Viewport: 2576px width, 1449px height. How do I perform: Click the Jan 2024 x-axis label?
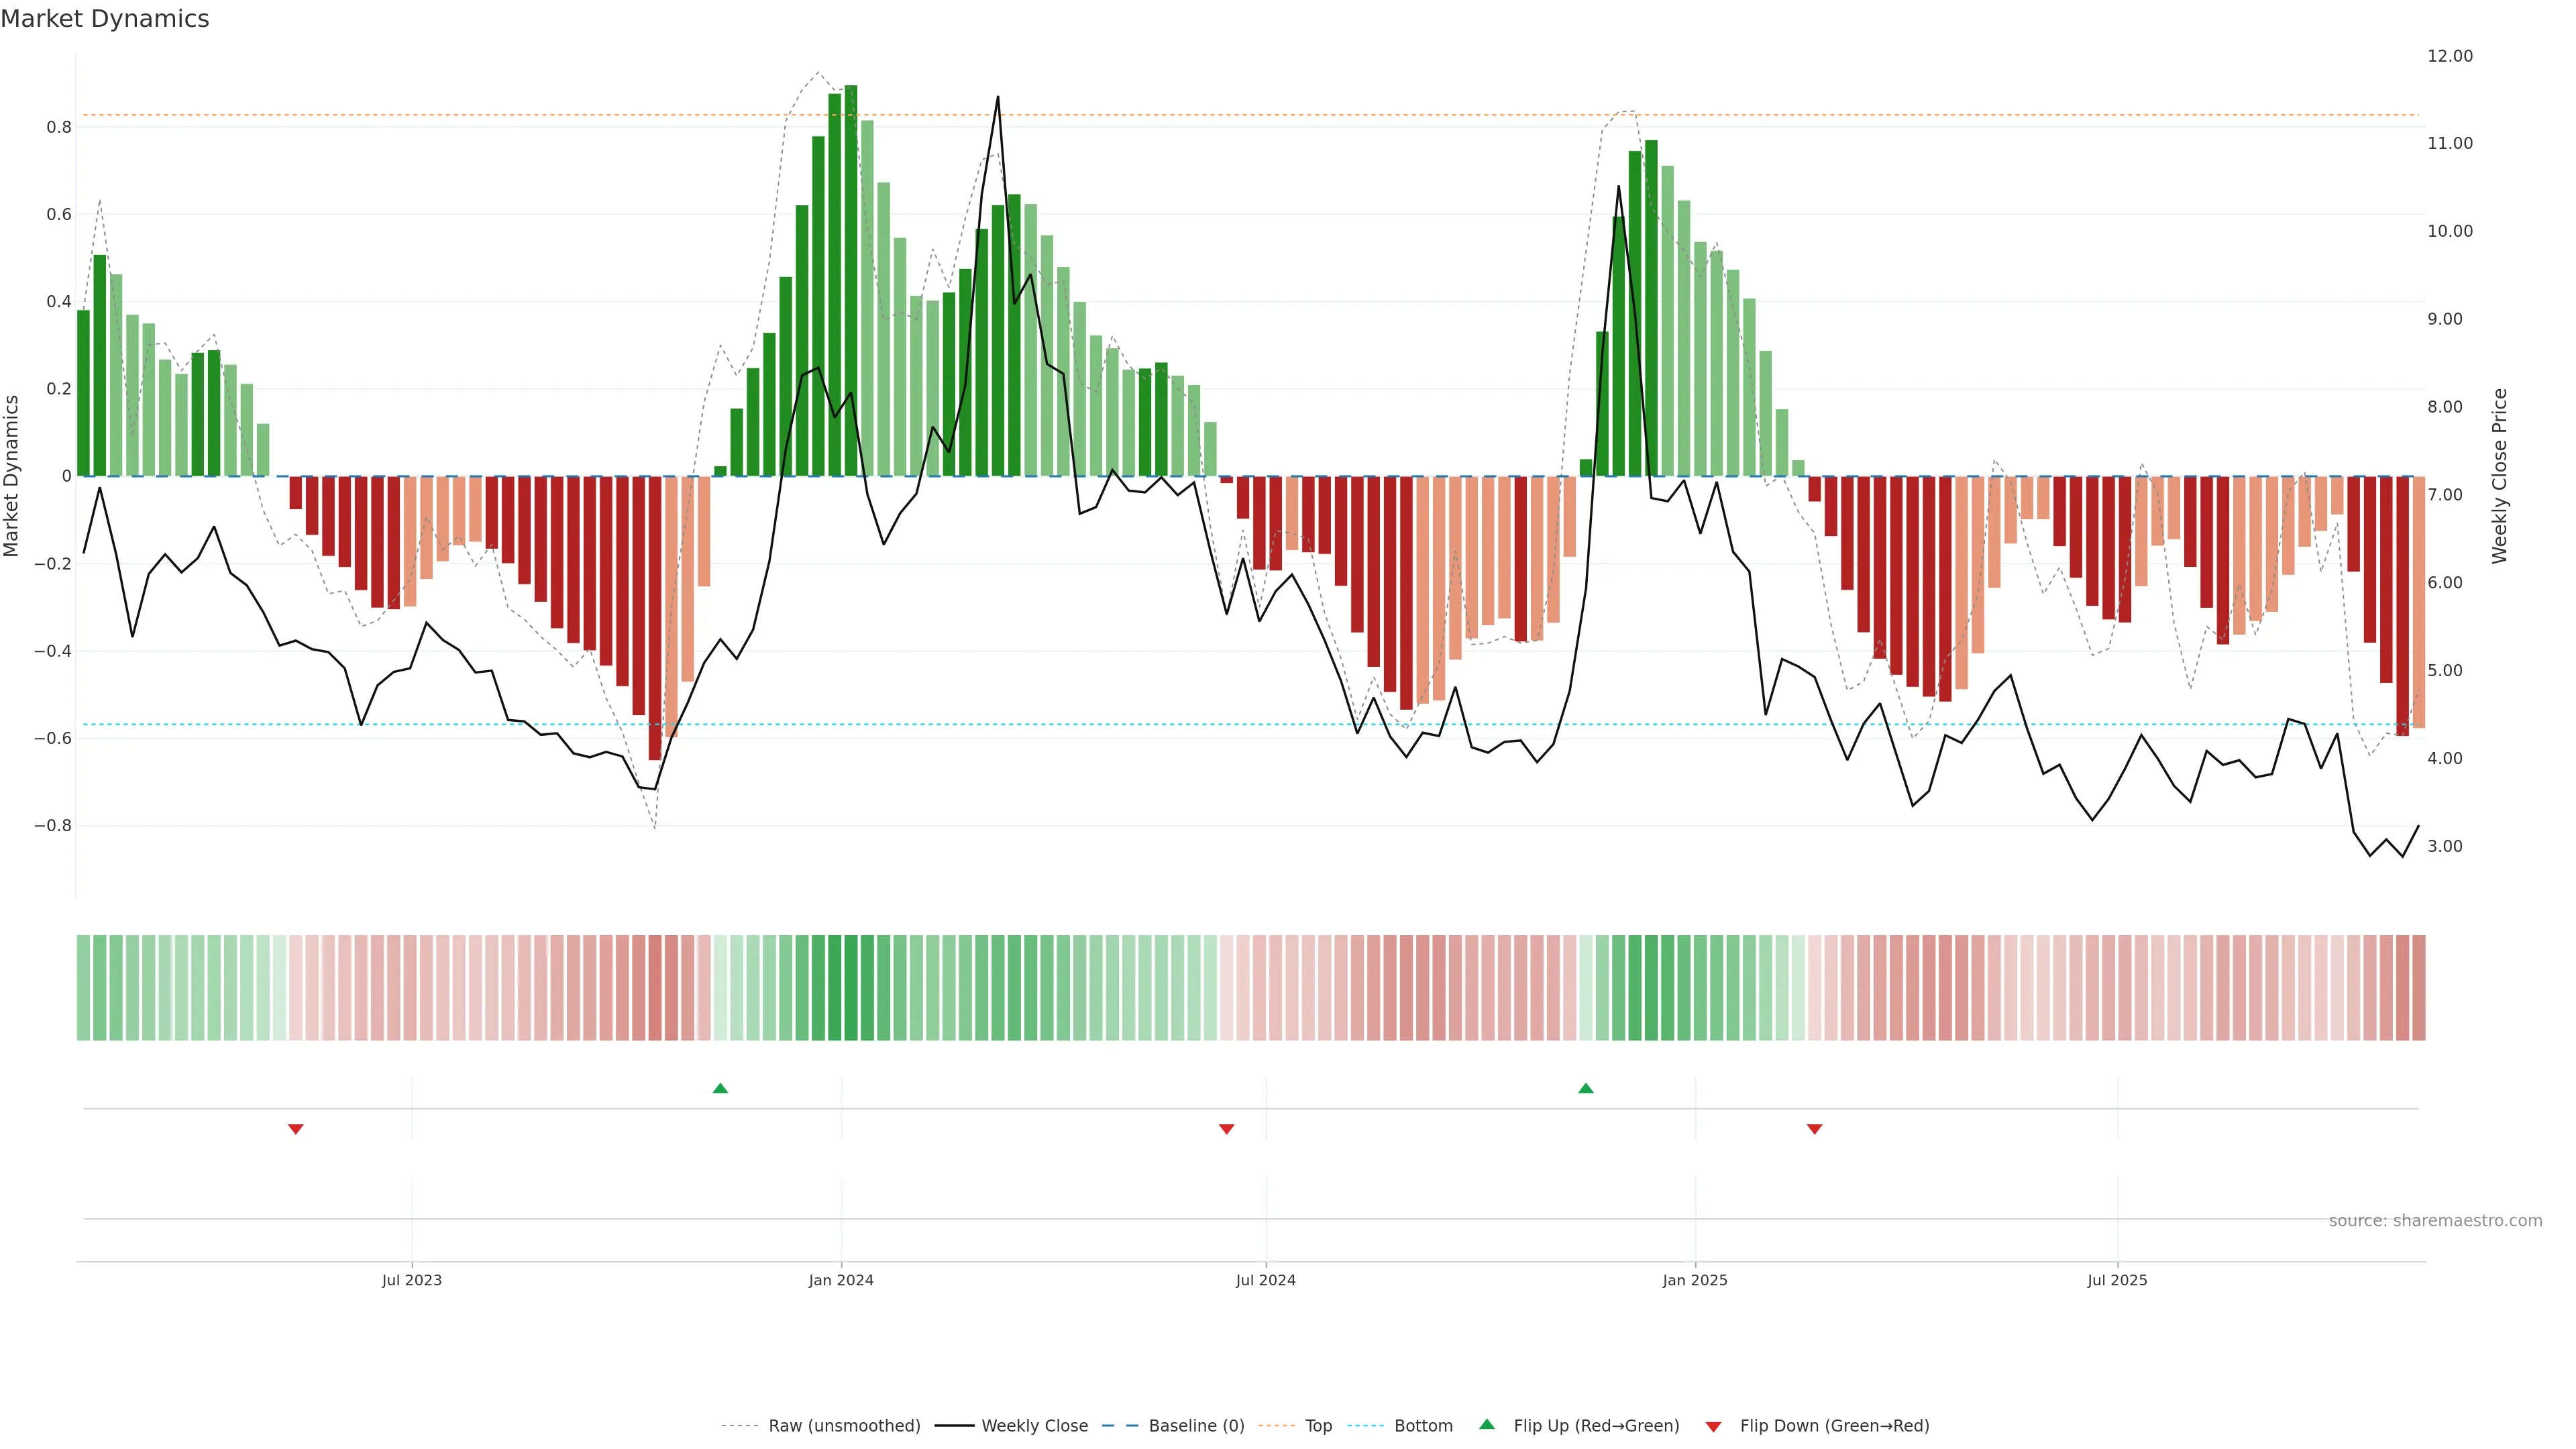pyautogui.click(x=841, y=1280)
